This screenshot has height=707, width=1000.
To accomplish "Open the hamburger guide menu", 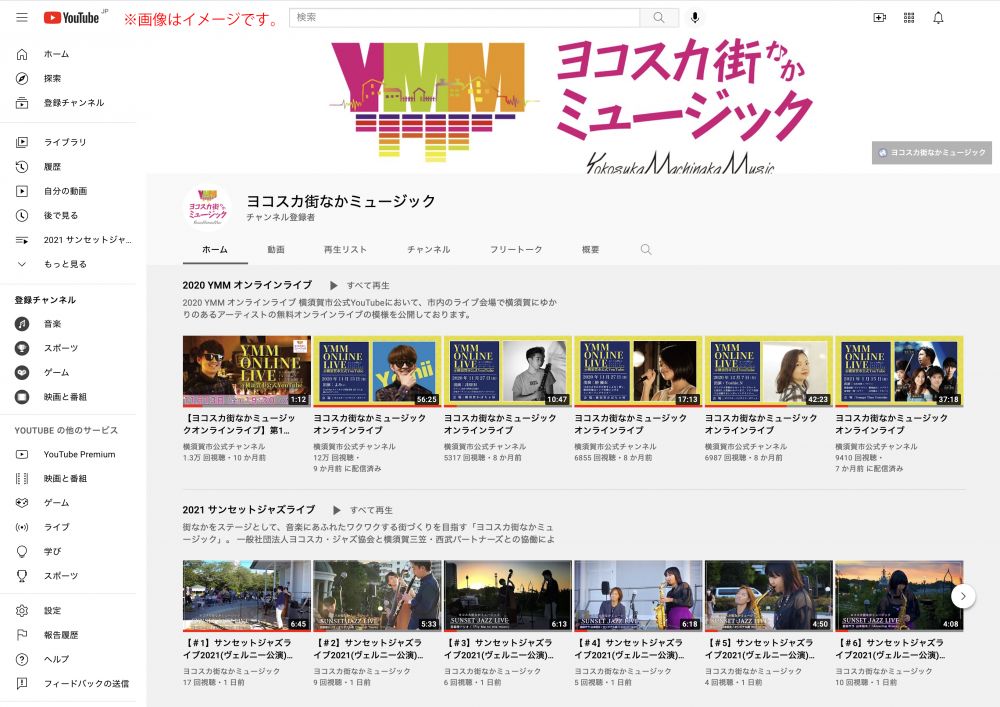I will [x=21, y=18].
